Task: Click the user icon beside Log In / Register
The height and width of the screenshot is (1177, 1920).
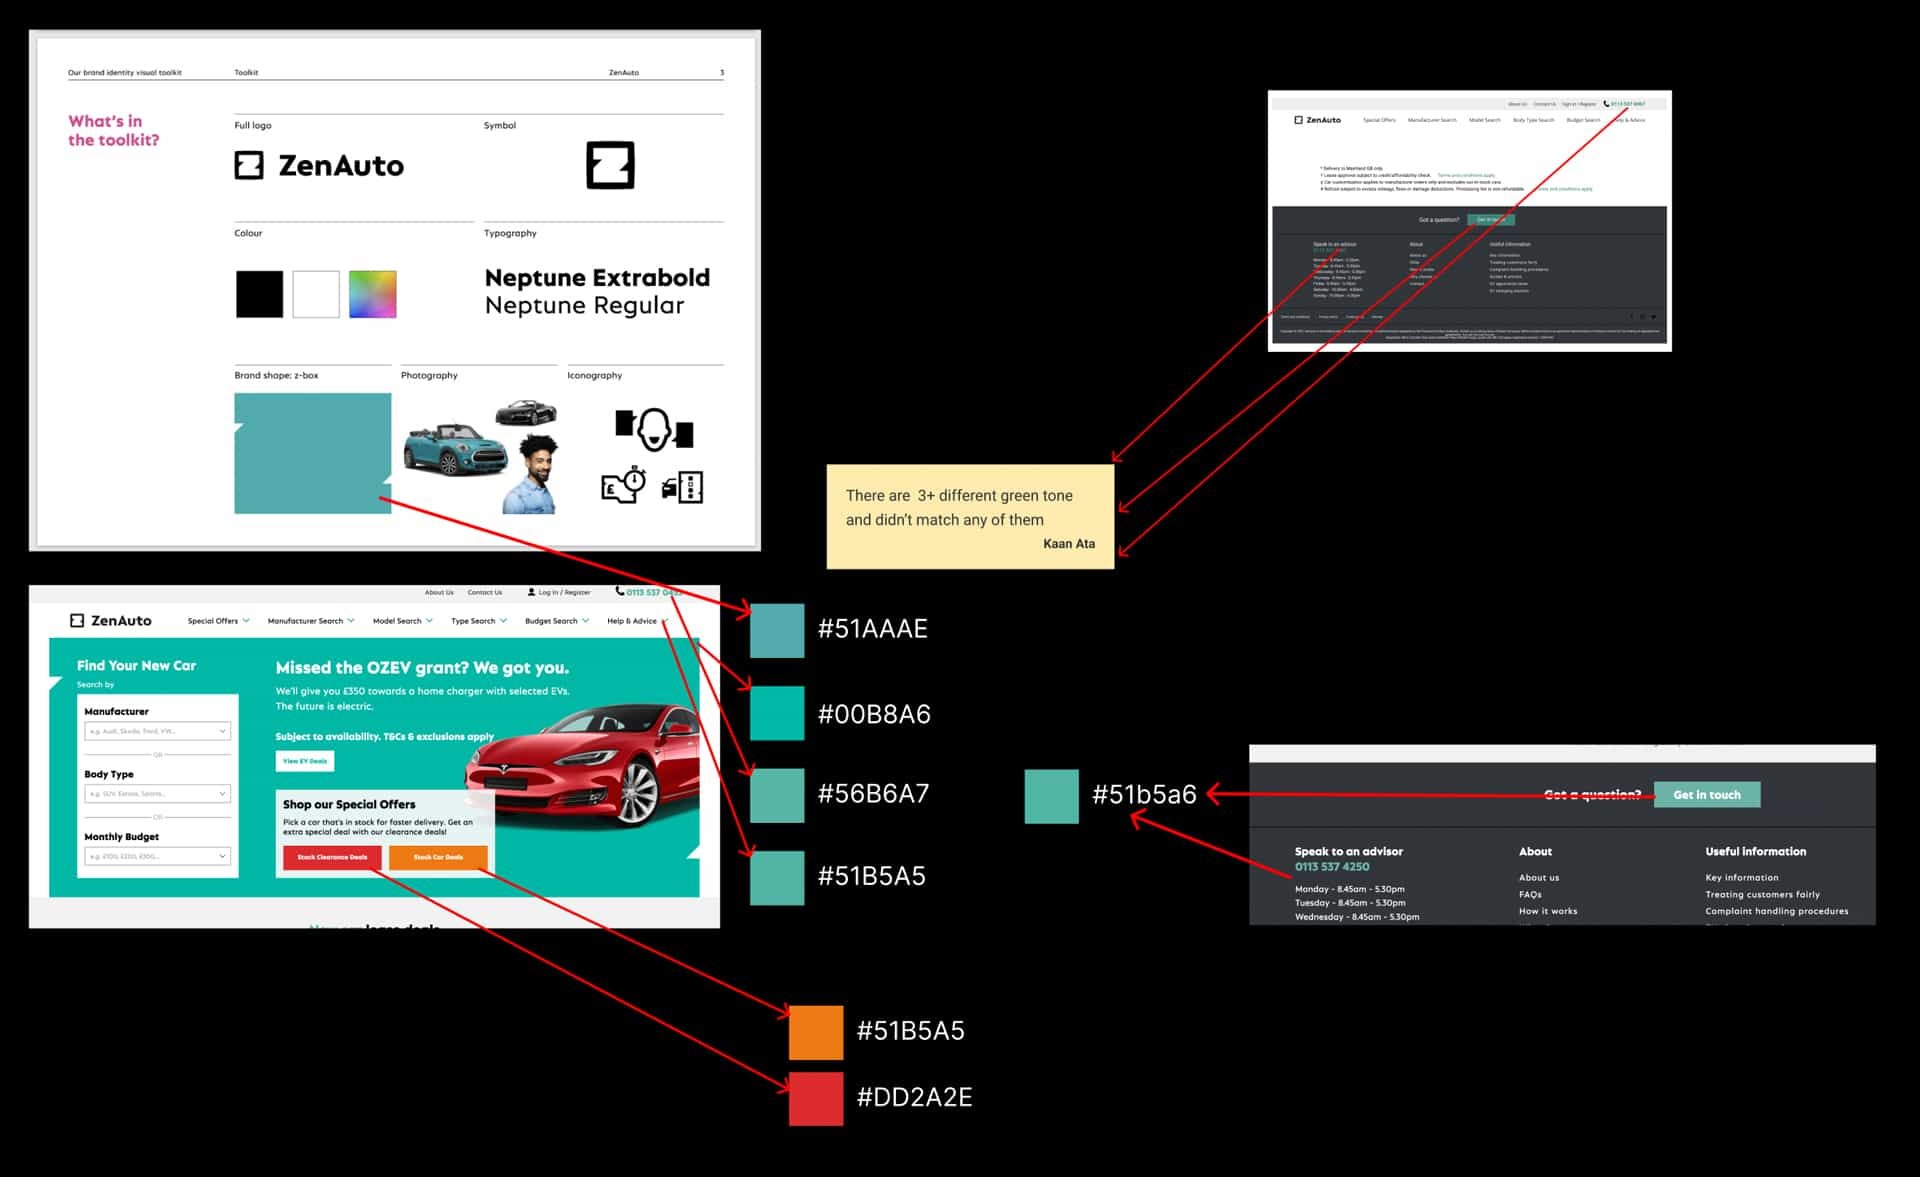Action: point(531,592)
